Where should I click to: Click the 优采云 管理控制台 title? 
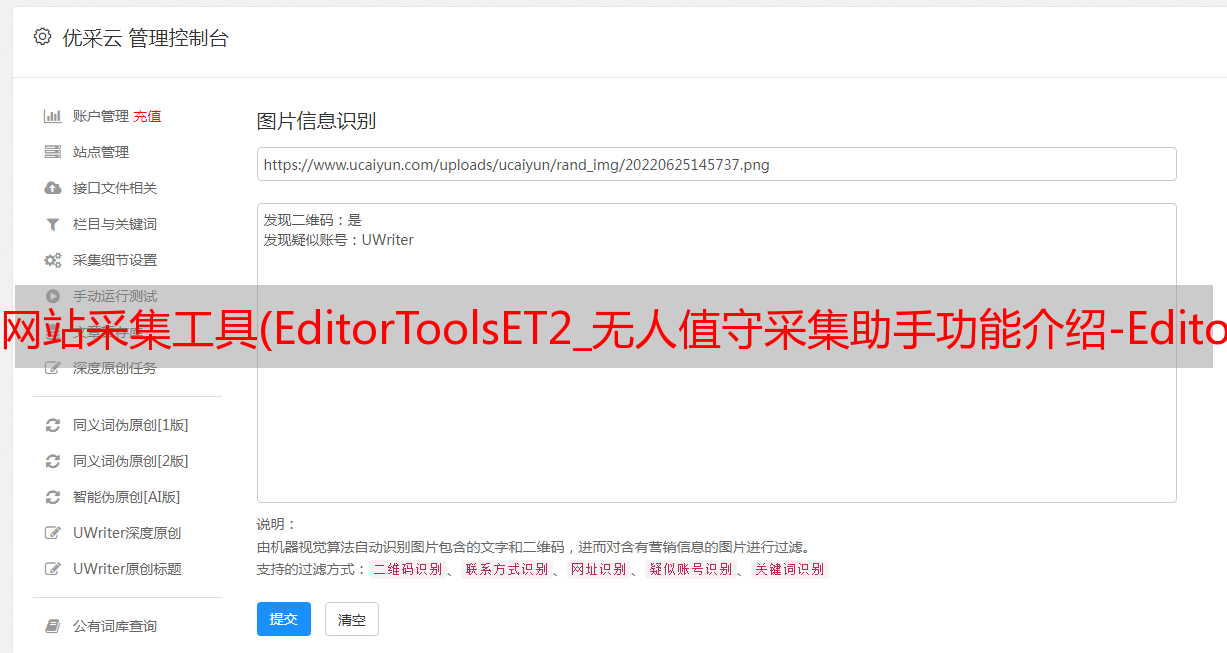(x=145, y=38)
